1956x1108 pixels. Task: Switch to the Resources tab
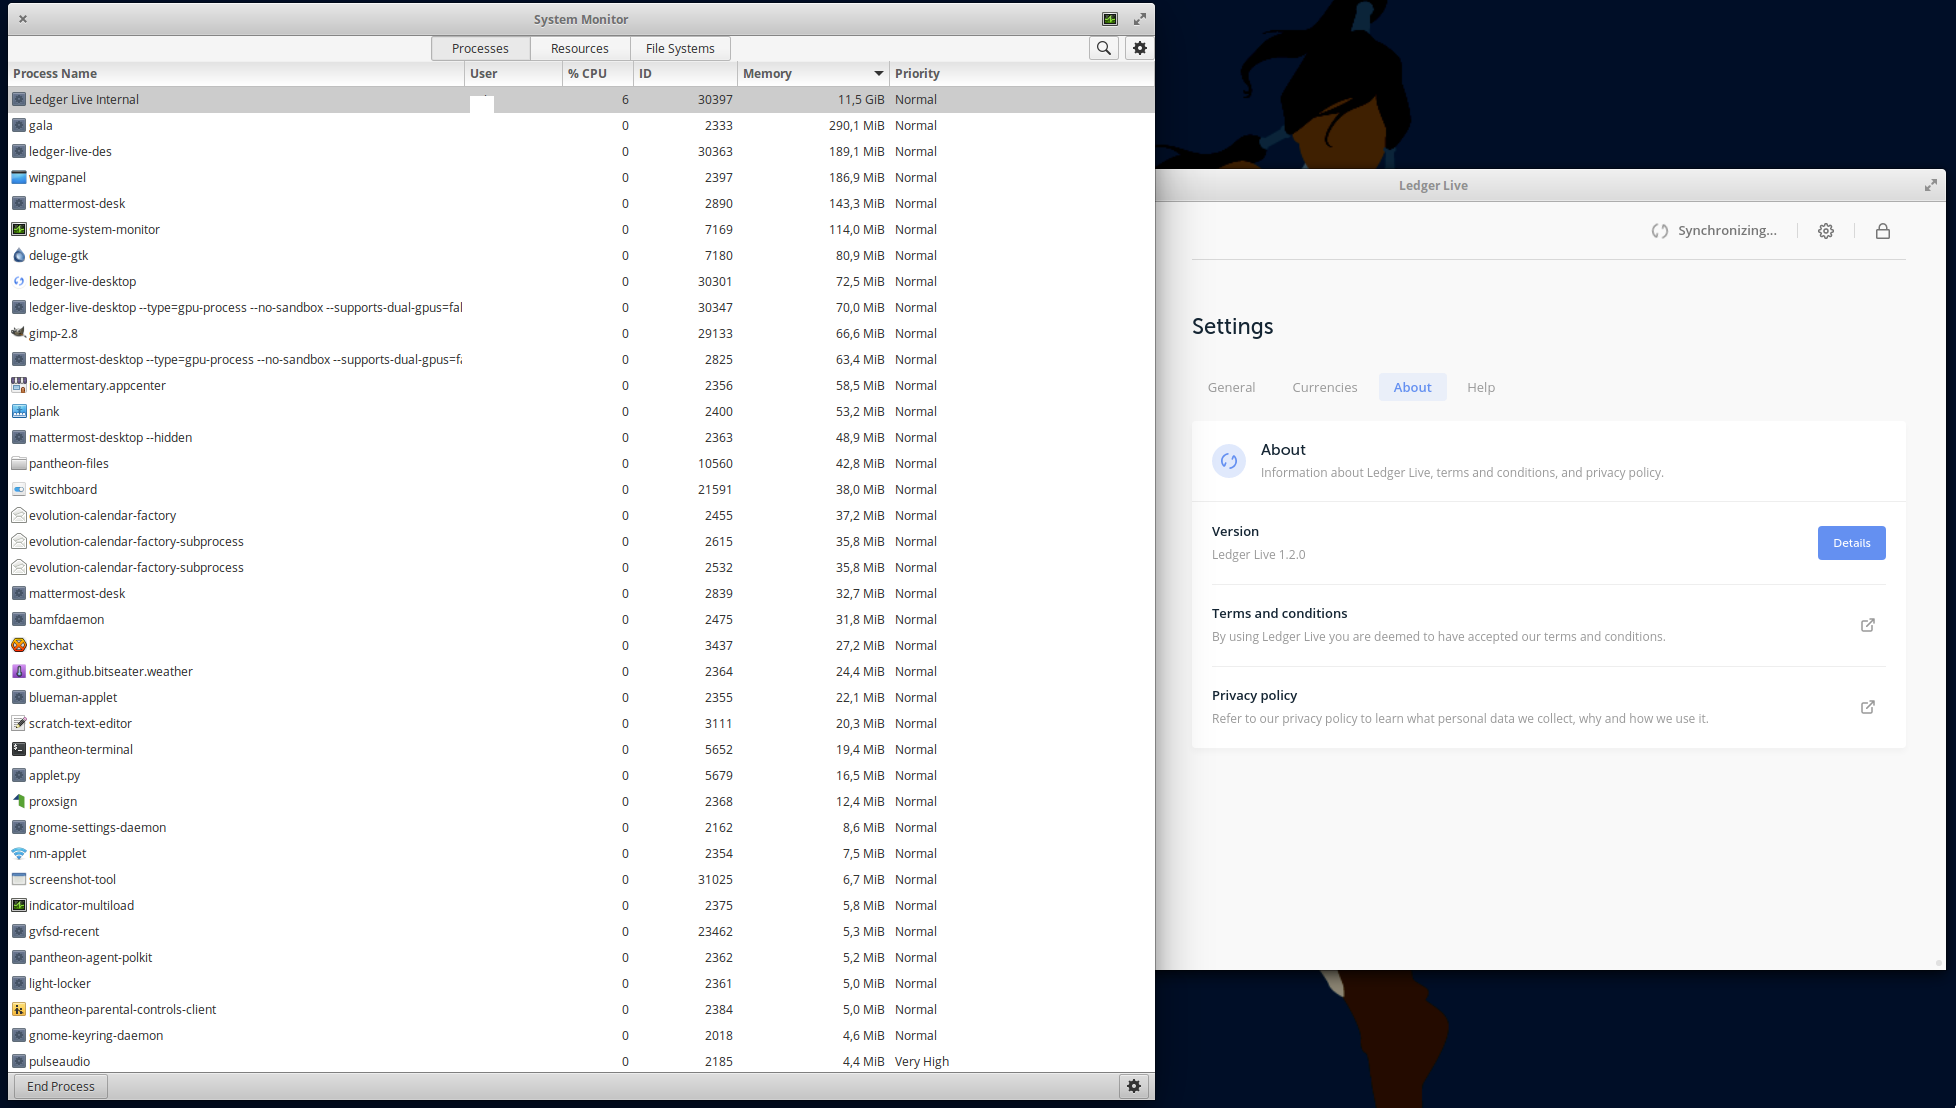click(579, 47)
